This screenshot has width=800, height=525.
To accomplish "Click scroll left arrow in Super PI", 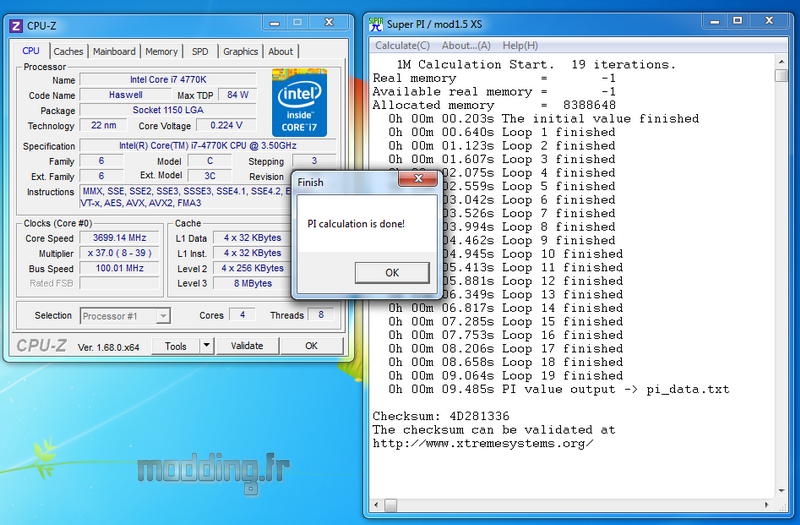I will tap(377, 505).
